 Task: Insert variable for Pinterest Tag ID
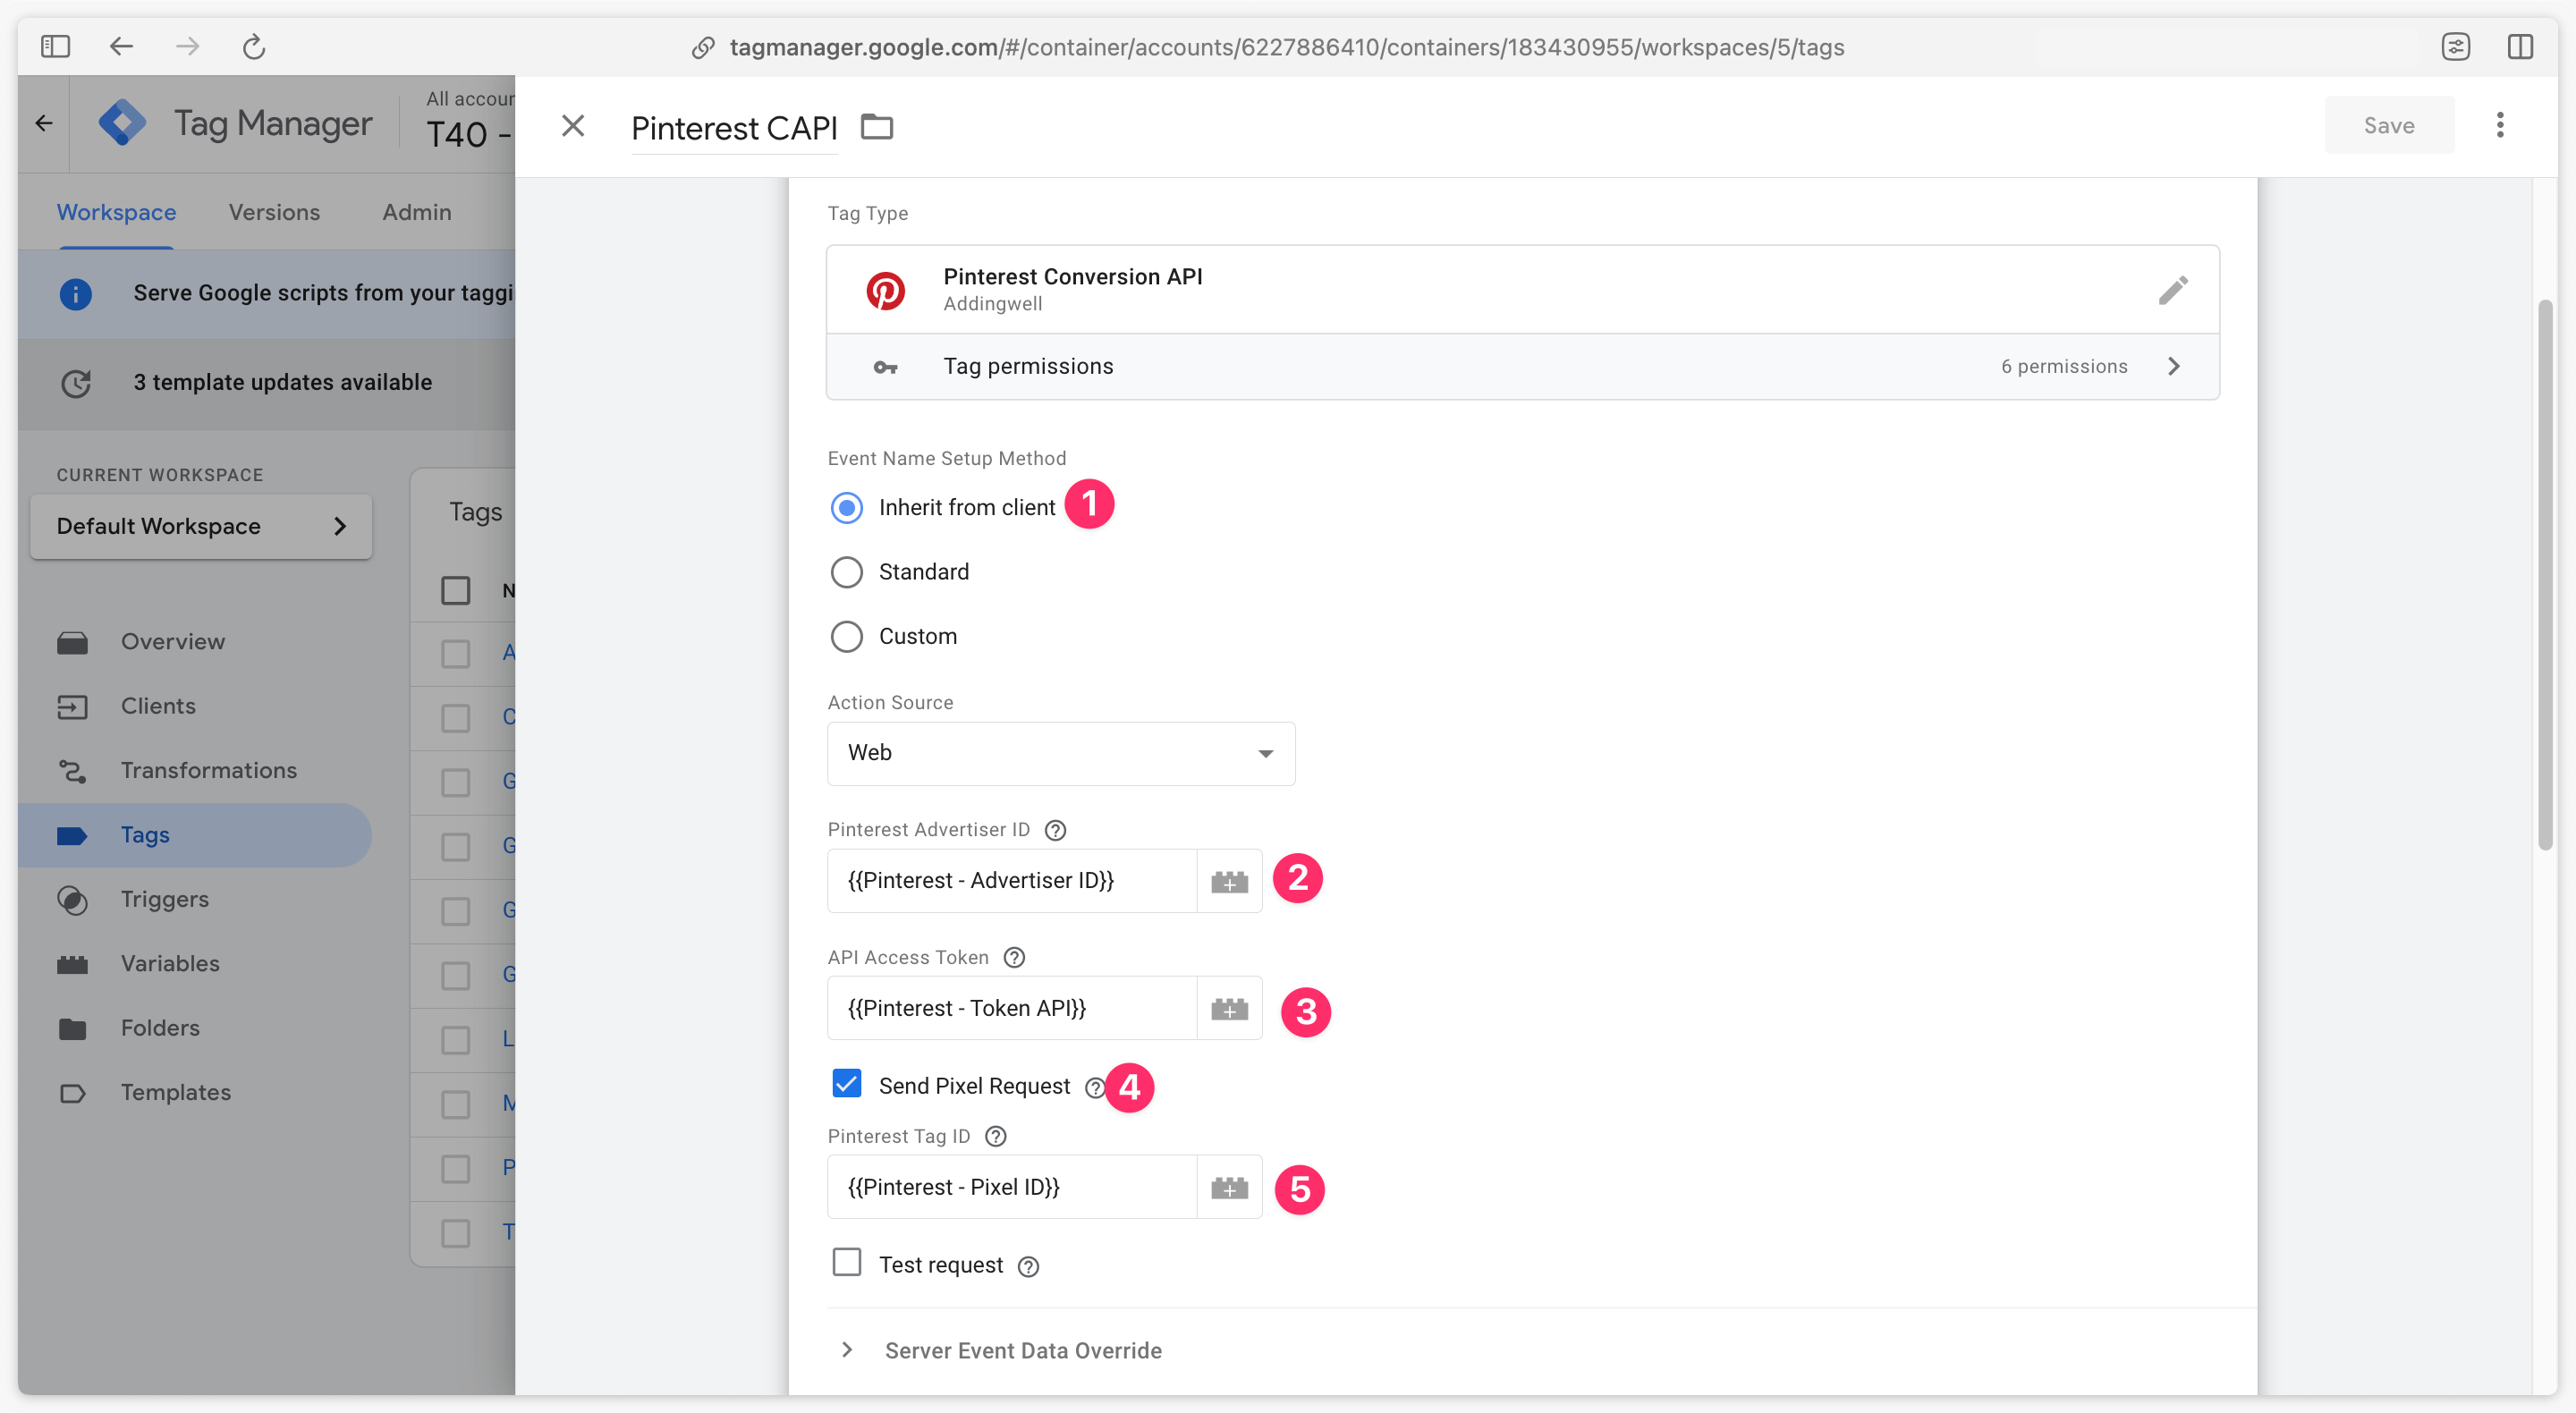pos(1229,1188)
